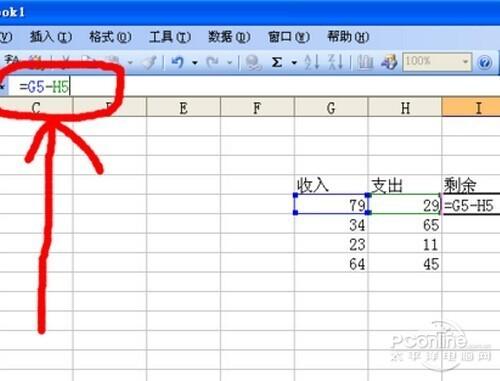The height and width of the screenshot is (381, 500).
Task: Click in the formula bar showing =G5-H5
Action: pyautogui.click(x=253, y=87)
